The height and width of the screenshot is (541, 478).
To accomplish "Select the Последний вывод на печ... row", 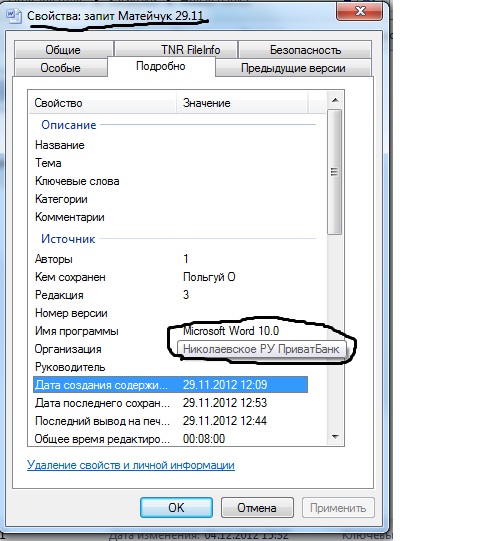I will point(170,421).
